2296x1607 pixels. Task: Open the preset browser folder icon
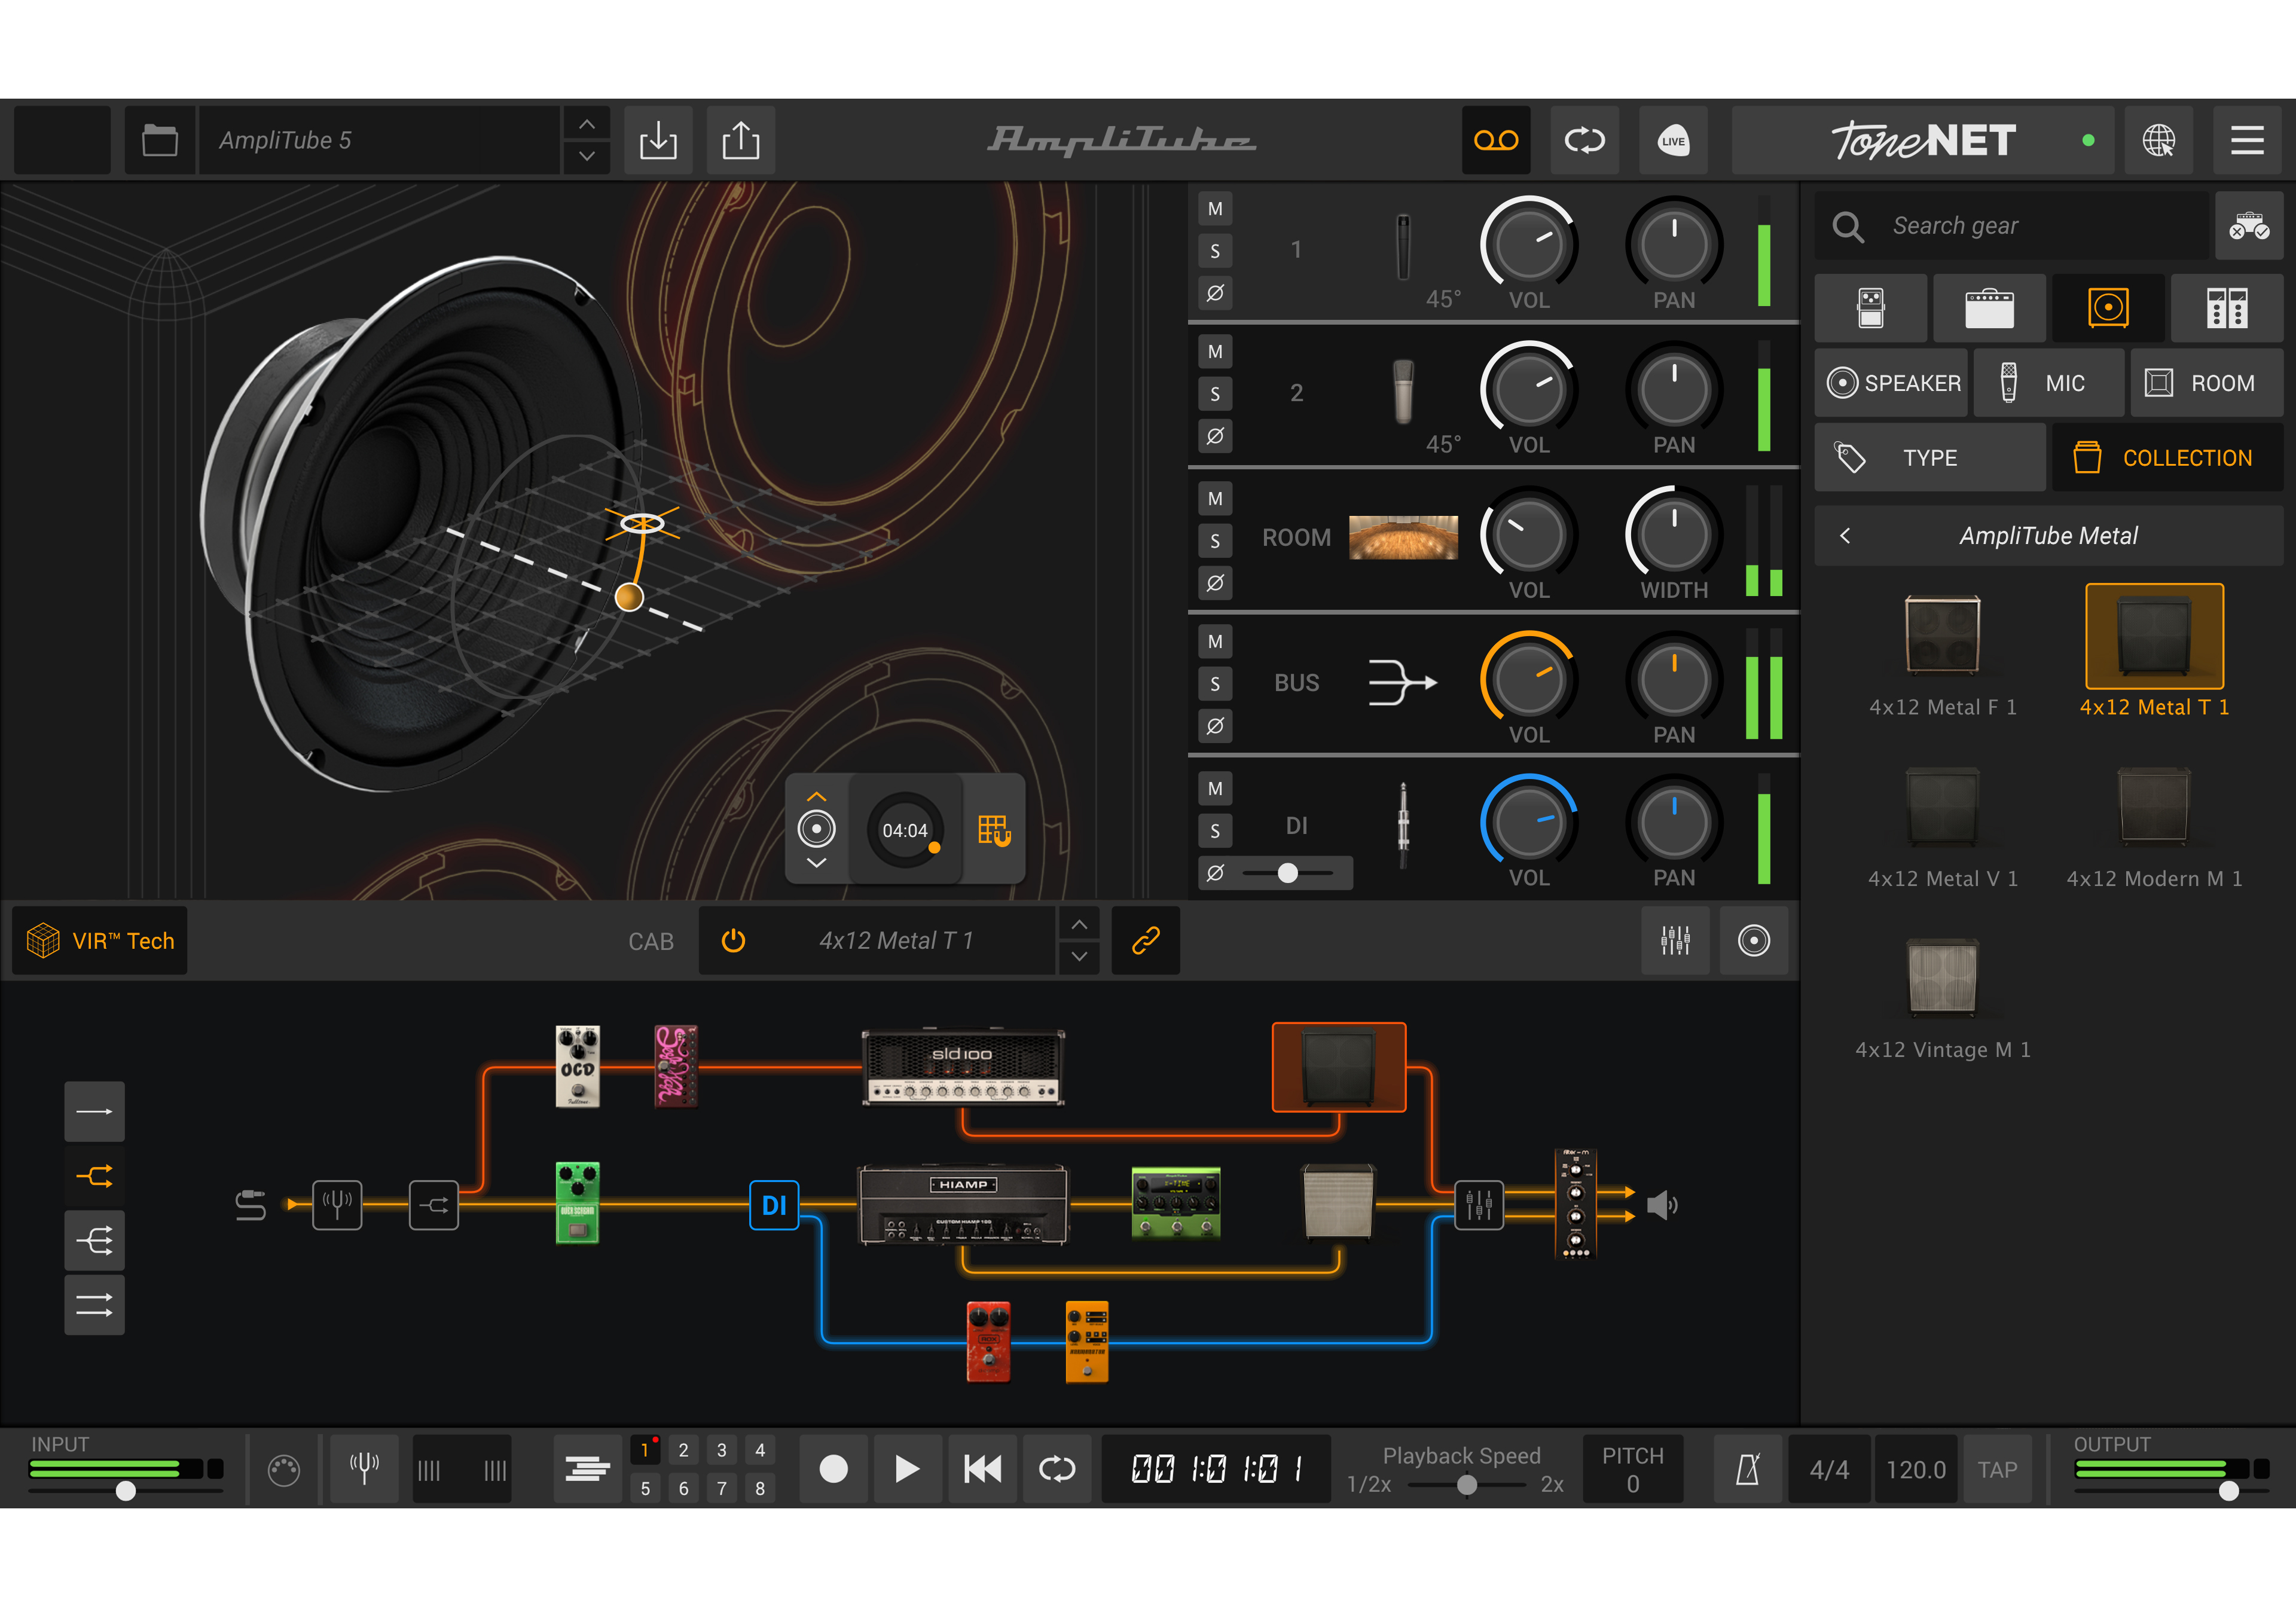pos(159,140)
